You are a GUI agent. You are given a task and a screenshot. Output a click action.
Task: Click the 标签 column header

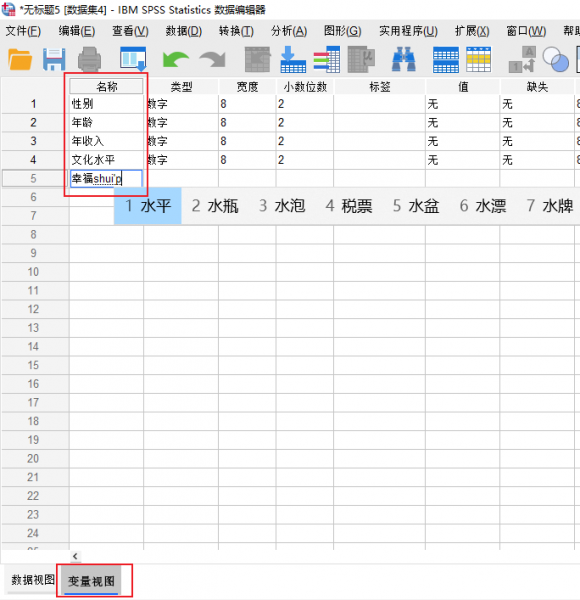(x=380, y=86)
